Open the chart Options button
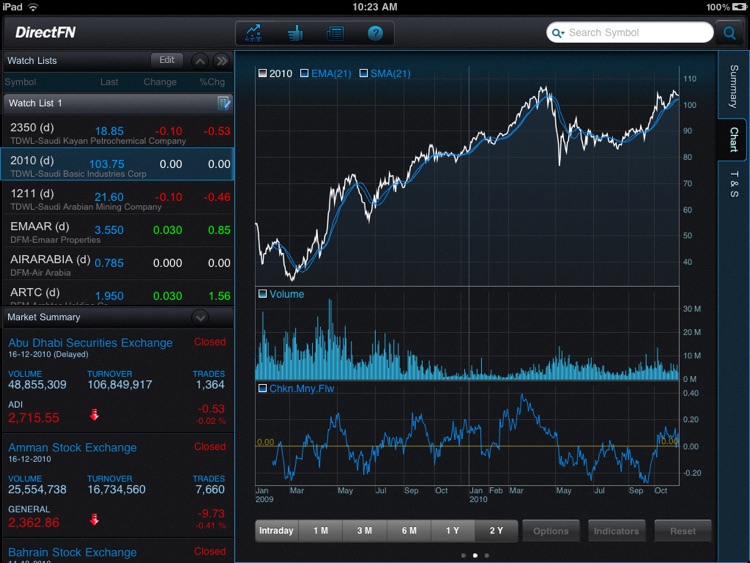750x563 pixels. point(551,531)
